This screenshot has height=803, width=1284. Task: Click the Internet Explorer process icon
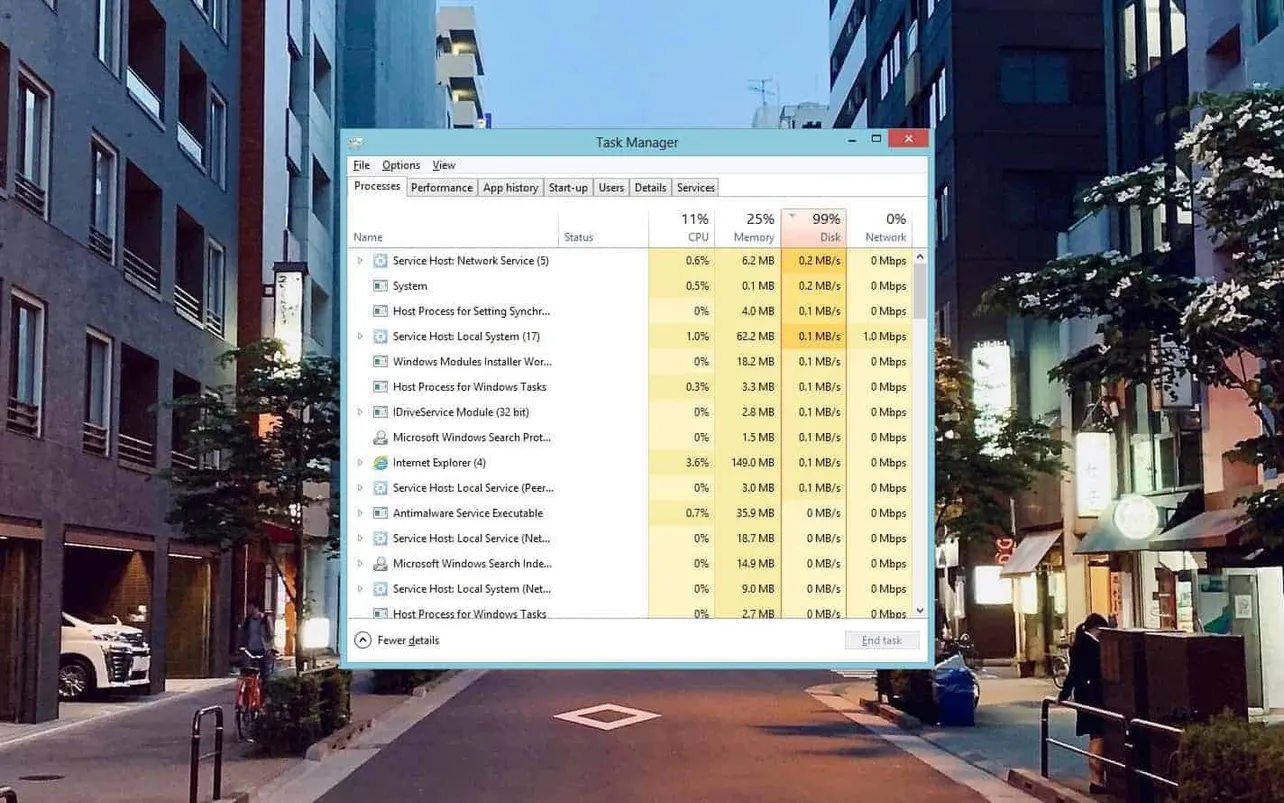pyautogui.click(x=380, y=462)
